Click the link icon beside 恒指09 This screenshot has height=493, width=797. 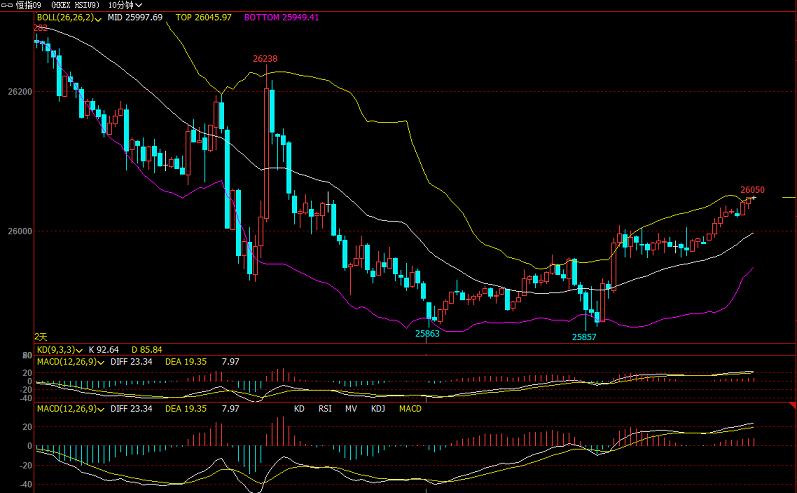click(x=8, y=5)
